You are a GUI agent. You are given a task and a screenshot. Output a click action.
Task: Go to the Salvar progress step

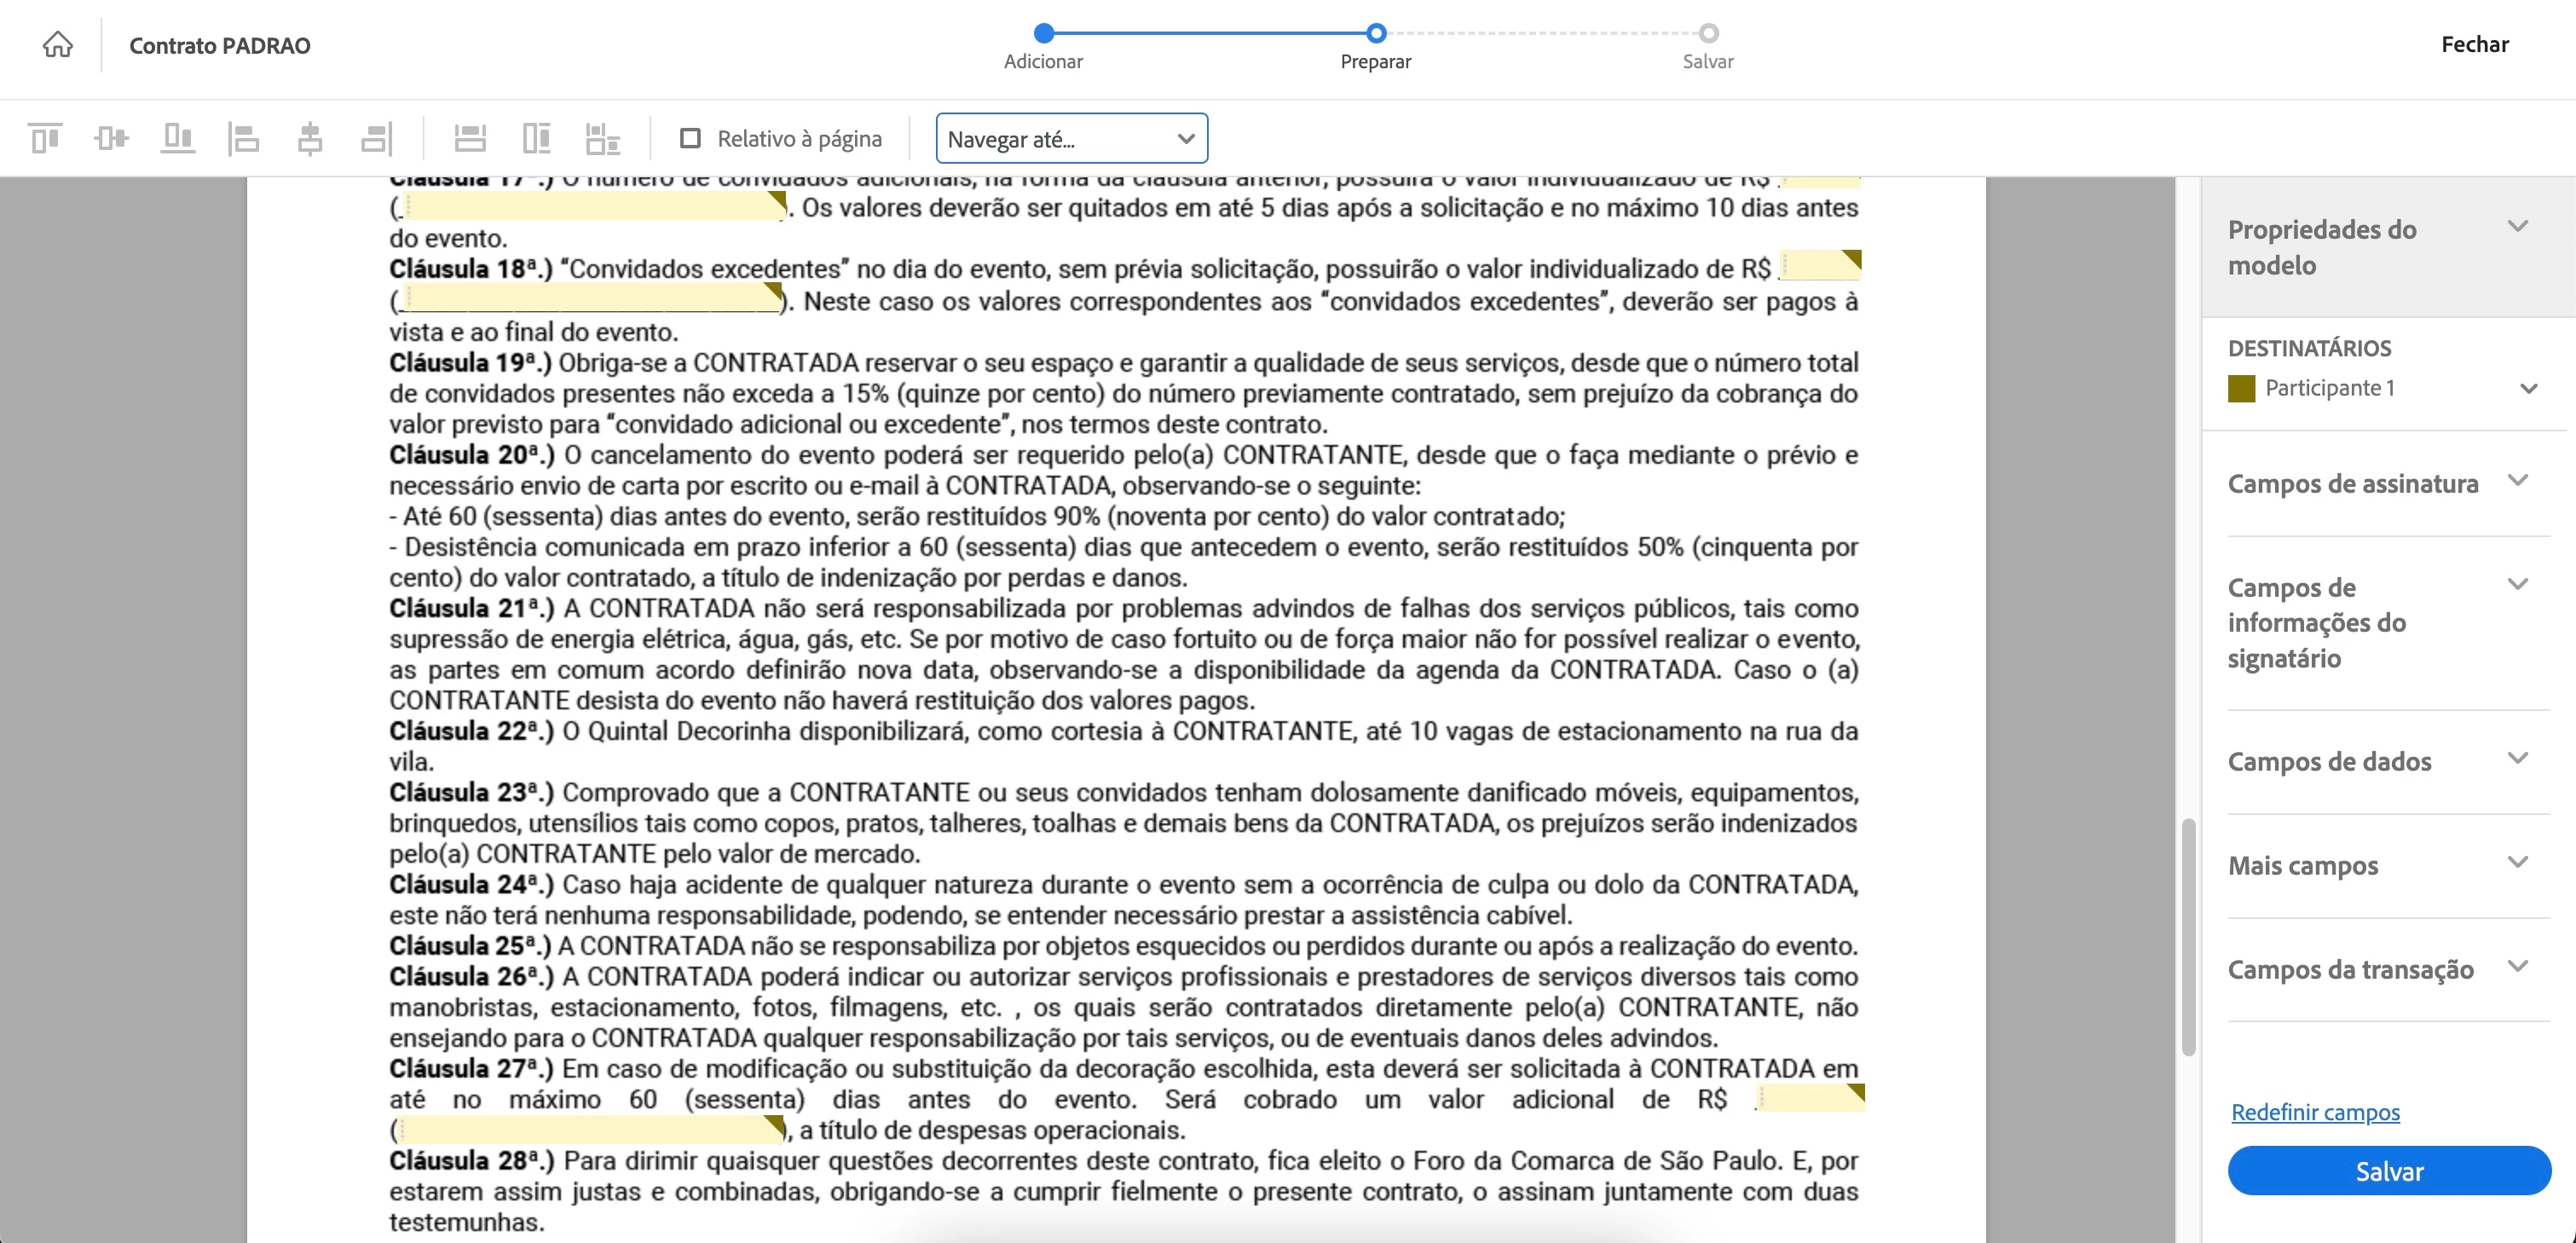pos(1708,34)
